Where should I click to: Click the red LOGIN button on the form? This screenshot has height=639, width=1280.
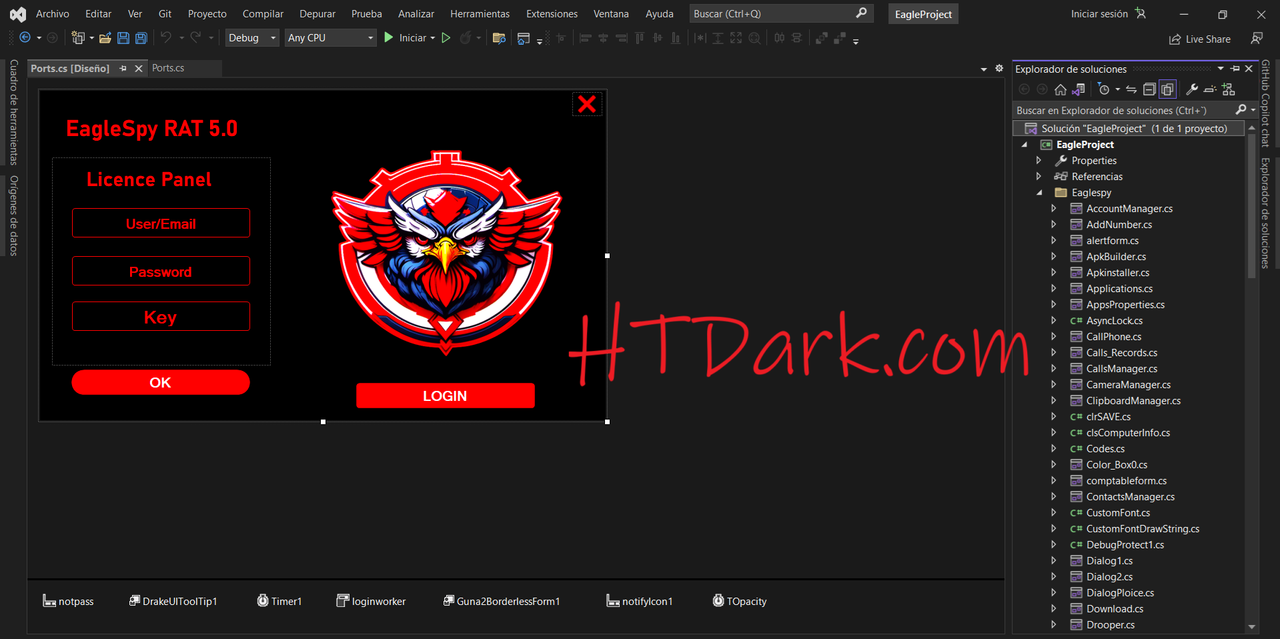(445, 396)
